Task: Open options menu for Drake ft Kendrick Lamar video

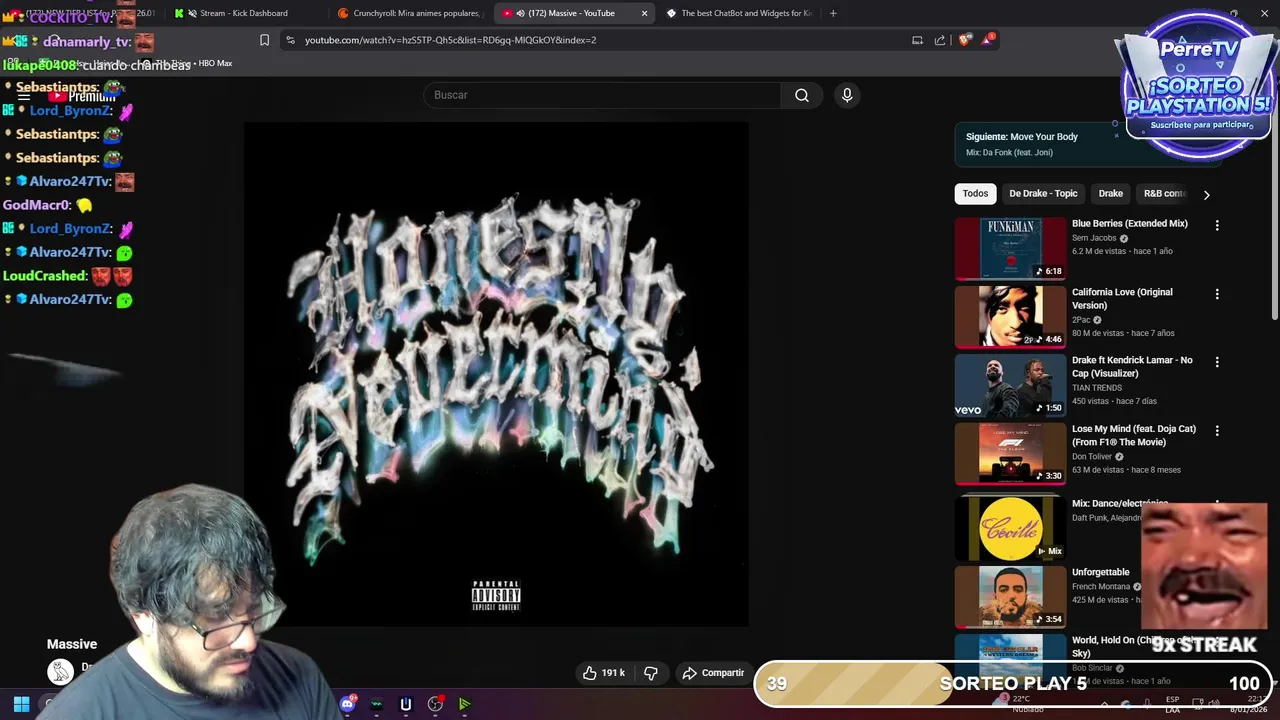Action: [x=1217, y=362]
